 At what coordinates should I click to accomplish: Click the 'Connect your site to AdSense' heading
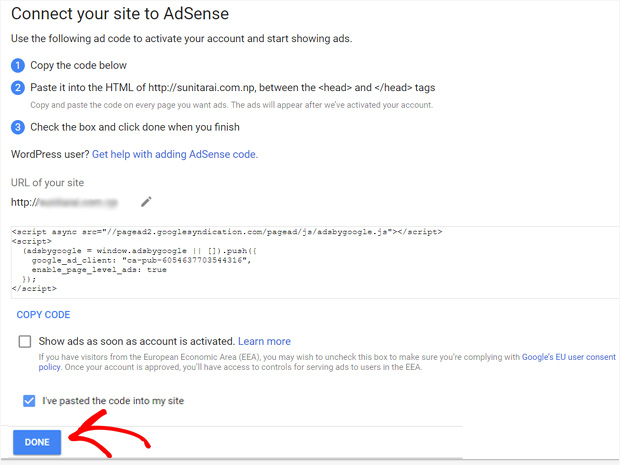120,14
